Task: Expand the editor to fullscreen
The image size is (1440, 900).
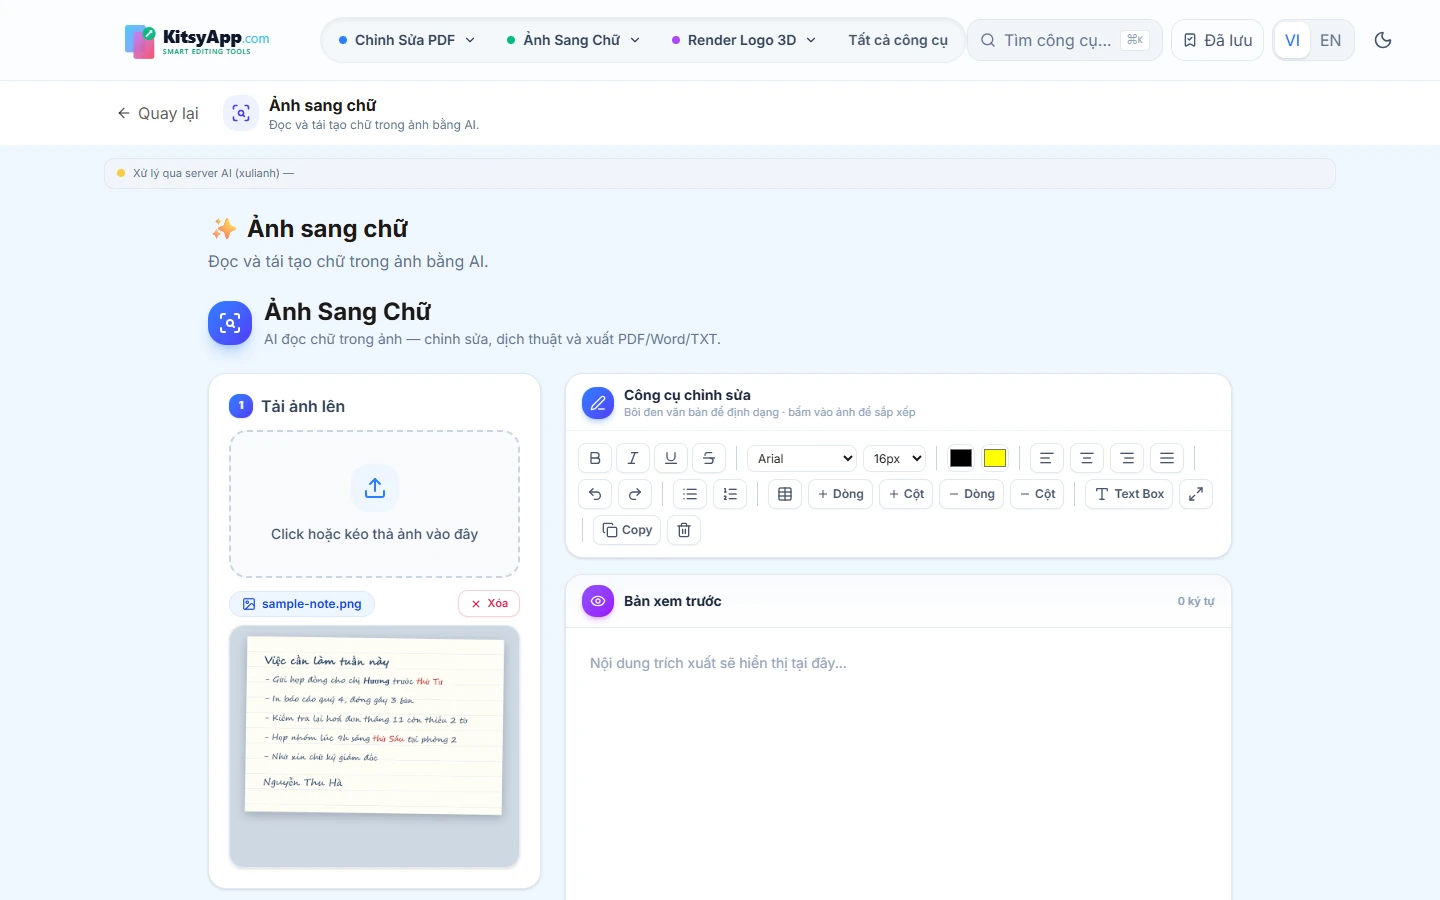Action: click(1196, 494)
